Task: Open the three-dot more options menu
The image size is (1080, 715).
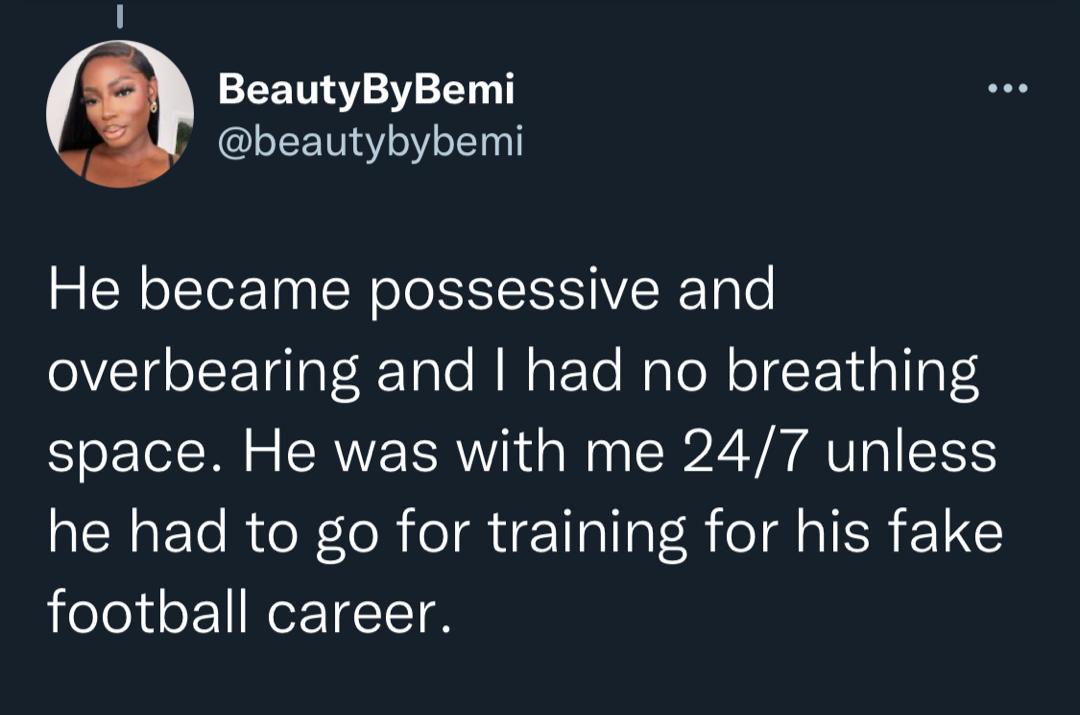Action: click(x=1007, y=90)
